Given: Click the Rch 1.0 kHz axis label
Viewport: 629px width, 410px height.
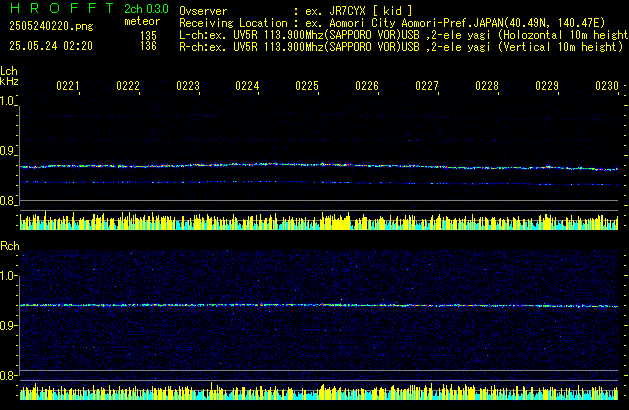Looking at the screenshot, I should pyautogui.click(x=7, y=276).
